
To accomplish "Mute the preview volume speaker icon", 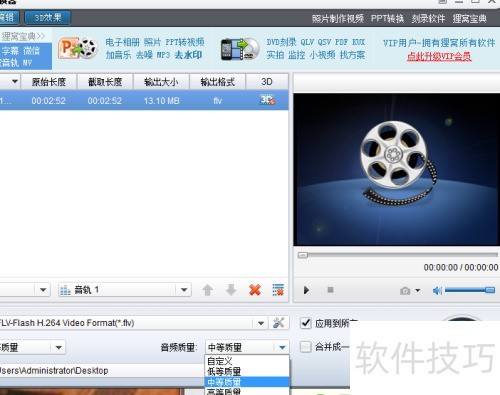I will [x=437, y=291].
